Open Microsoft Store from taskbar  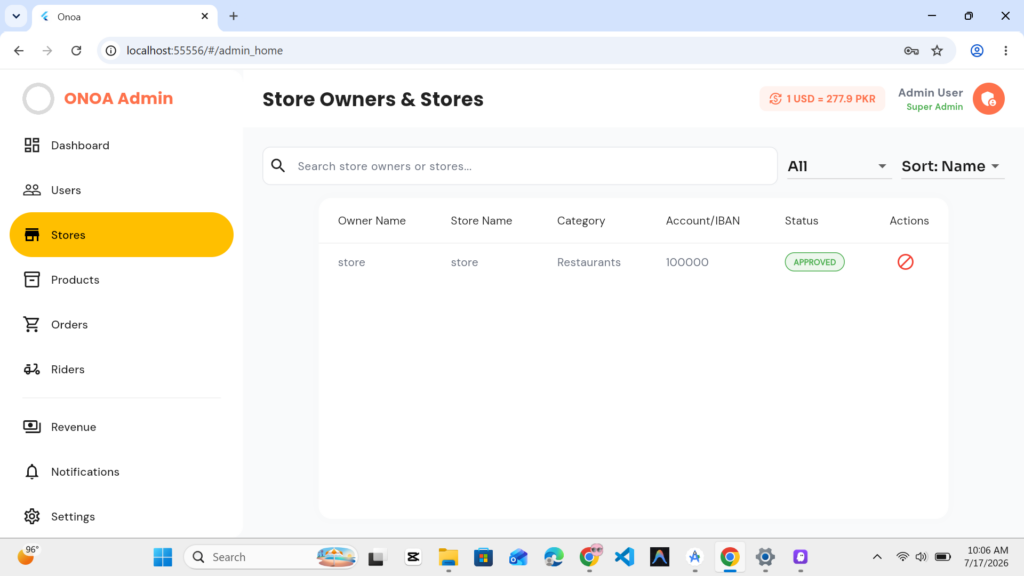click(483, 557)
